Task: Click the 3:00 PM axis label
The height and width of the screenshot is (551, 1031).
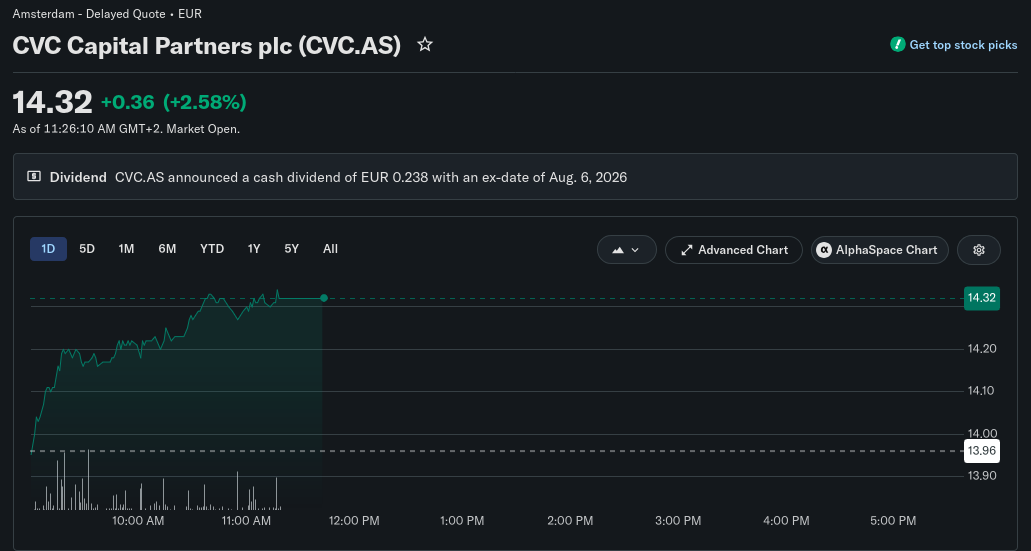Action: (678, 521)
